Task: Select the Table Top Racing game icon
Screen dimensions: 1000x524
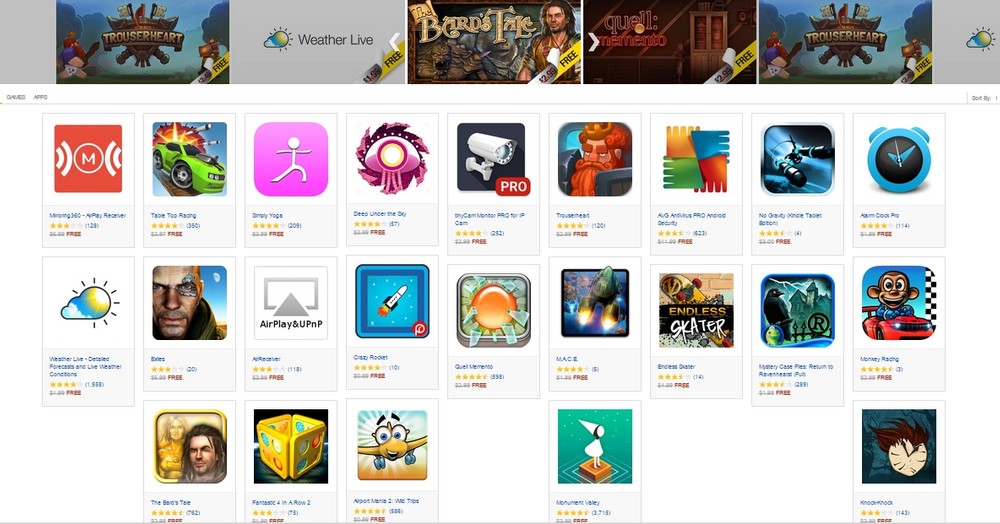Action: 189,159
